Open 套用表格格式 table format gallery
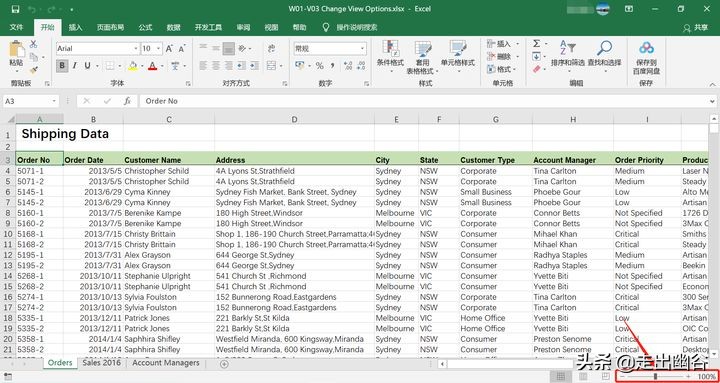The height and width of the screenshot is (383, 720). tap(422, 58)
